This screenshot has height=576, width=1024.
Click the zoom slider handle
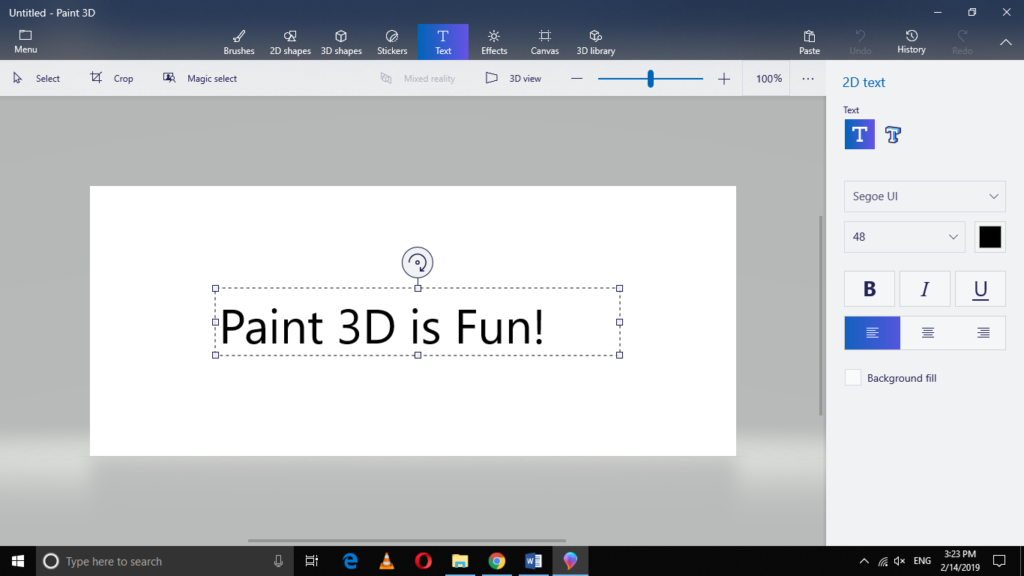click(x=650, y=79)
